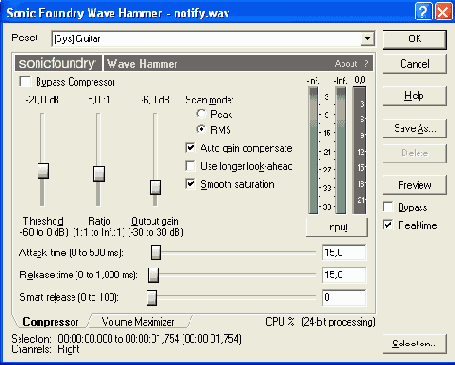Image resolution: width=455 pixels, height=365 pixels.
Task: Click the Release time value field
Action: [x=344, y=275]
